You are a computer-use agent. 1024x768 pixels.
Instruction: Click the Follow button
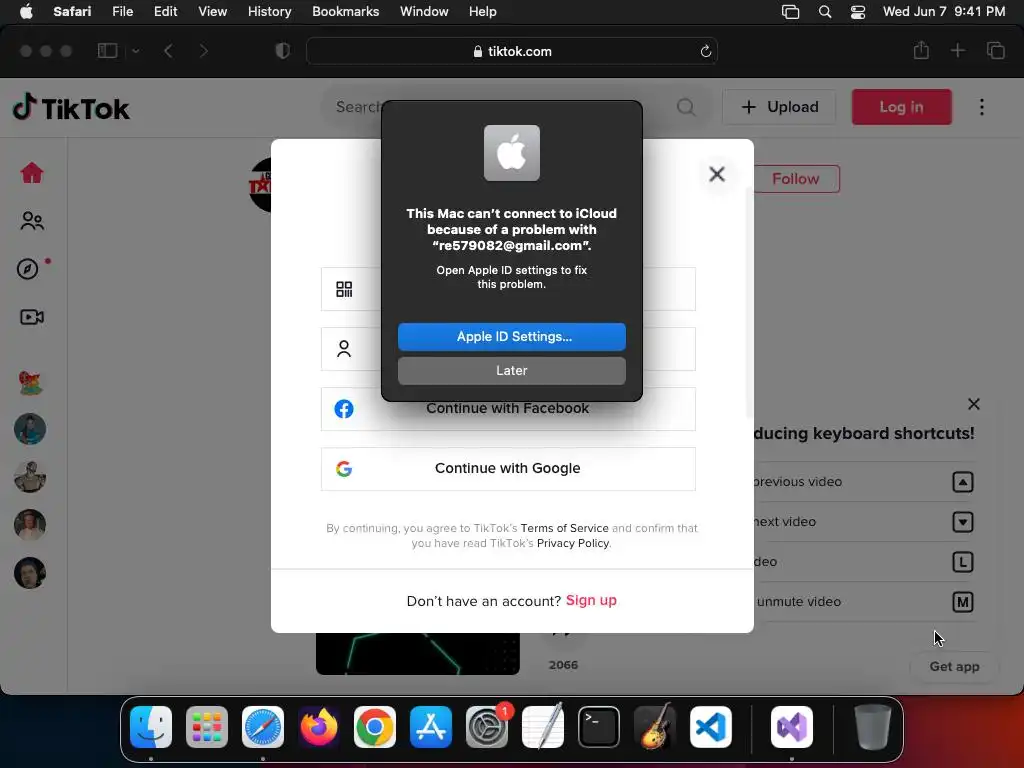coord(795,179)
